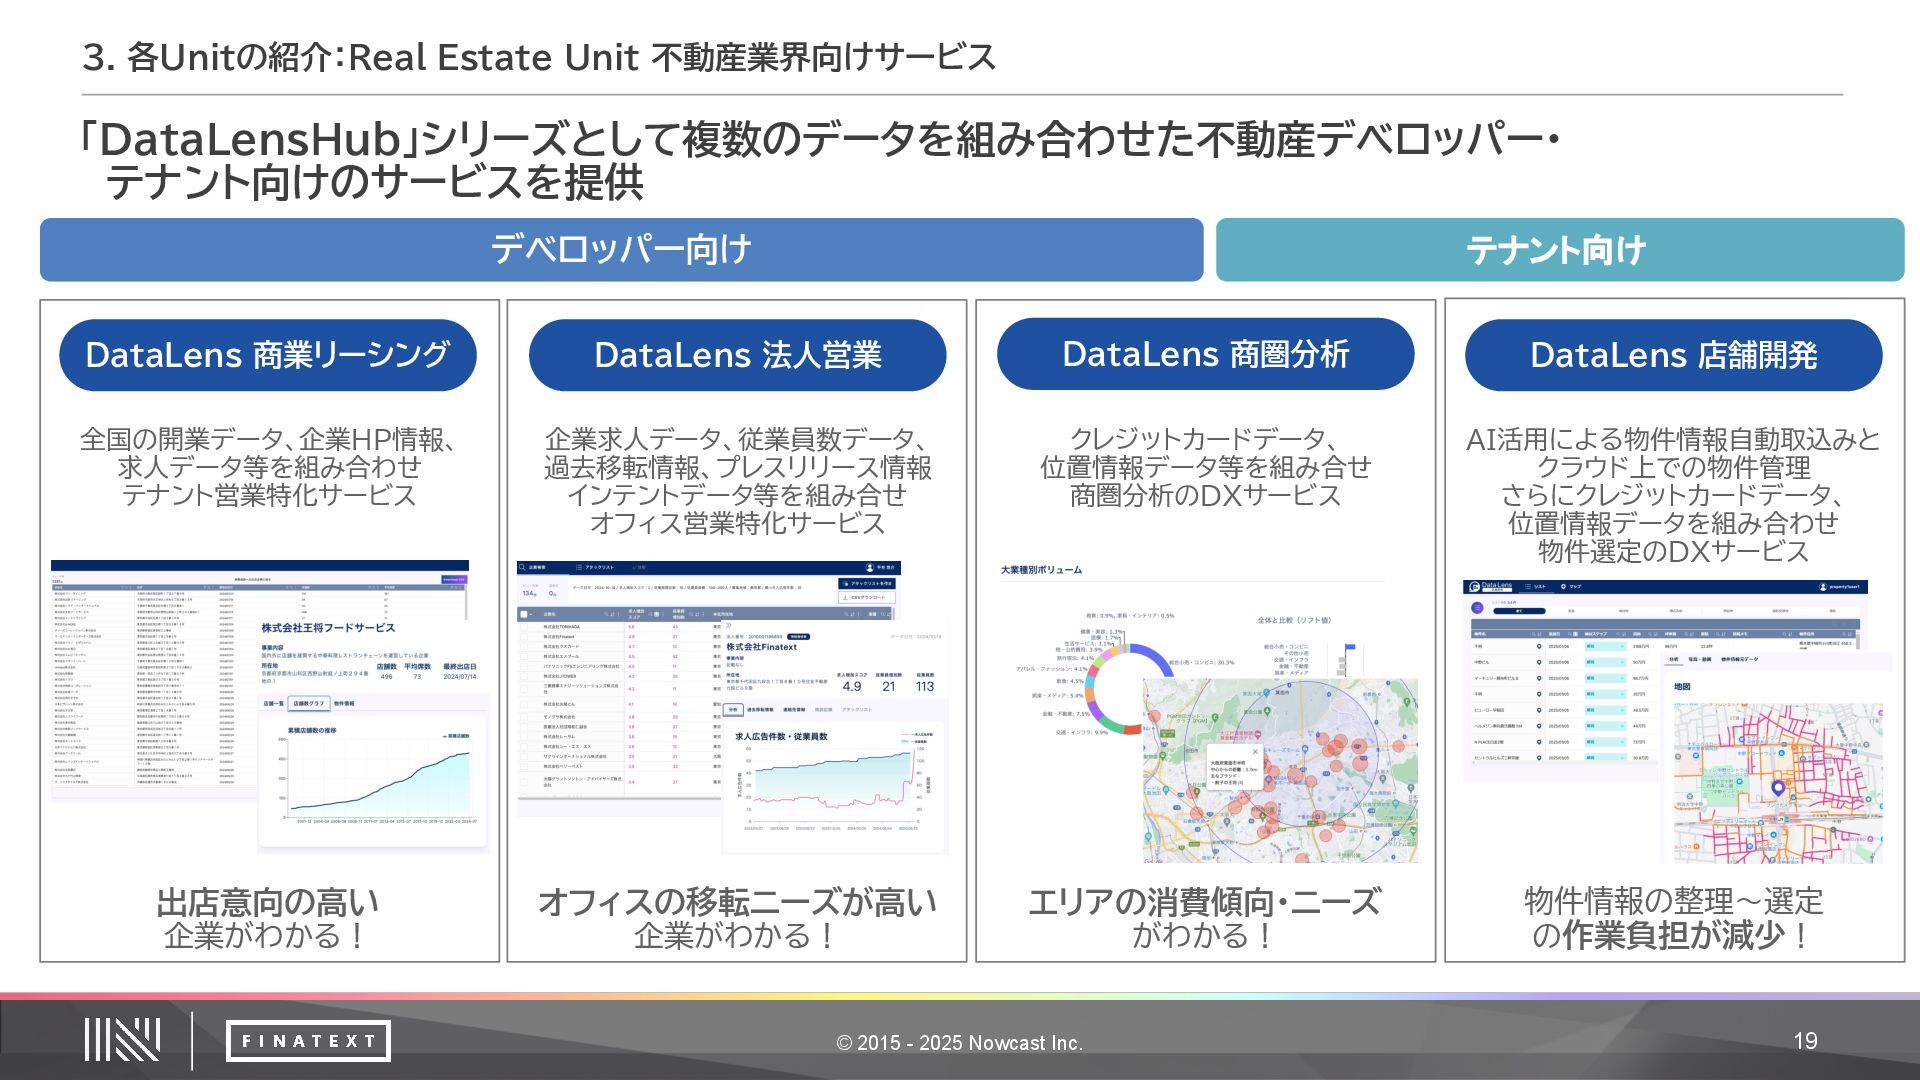Click the DataLens logo in 店舗開発 screenshot header
1920x1080 pixels.
tap(1490, 586)
